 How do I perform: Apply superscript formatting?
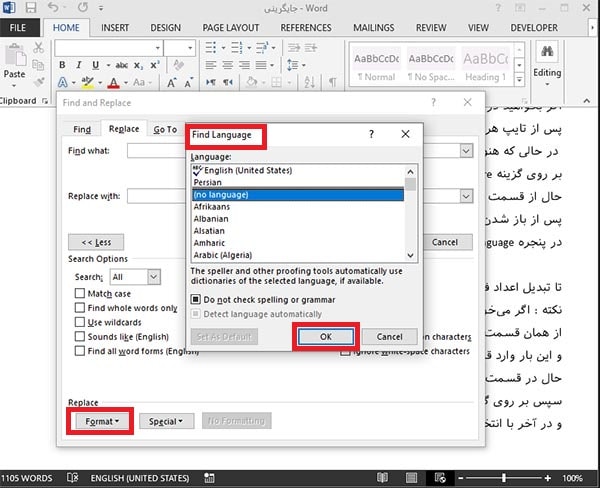(155, 65)
